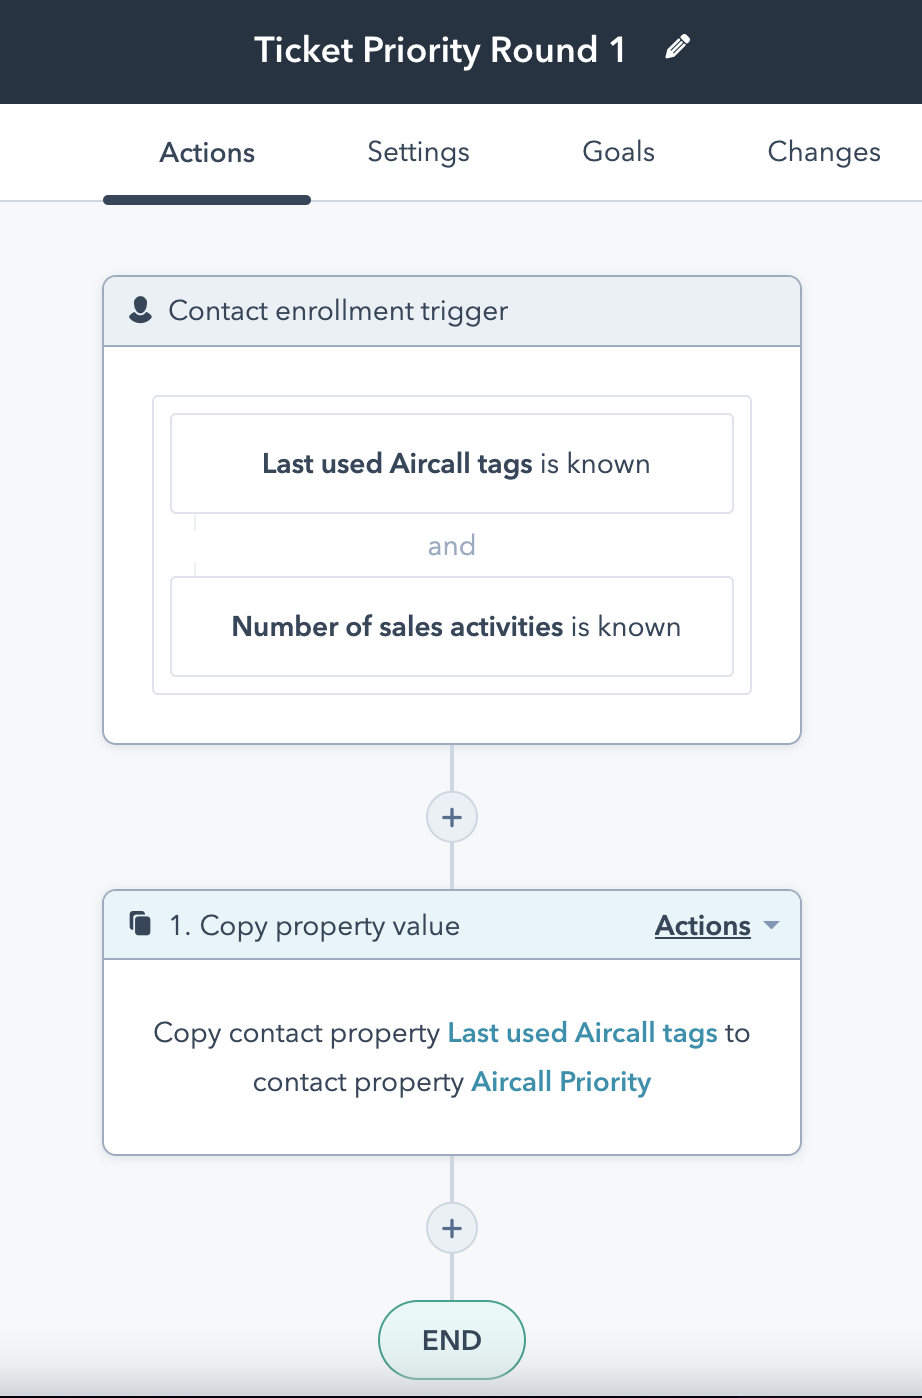The width and height of the screenshot is (922, 1398).
Task: Click the Contact enrollment trigger header title
Action: pos(338,311)
